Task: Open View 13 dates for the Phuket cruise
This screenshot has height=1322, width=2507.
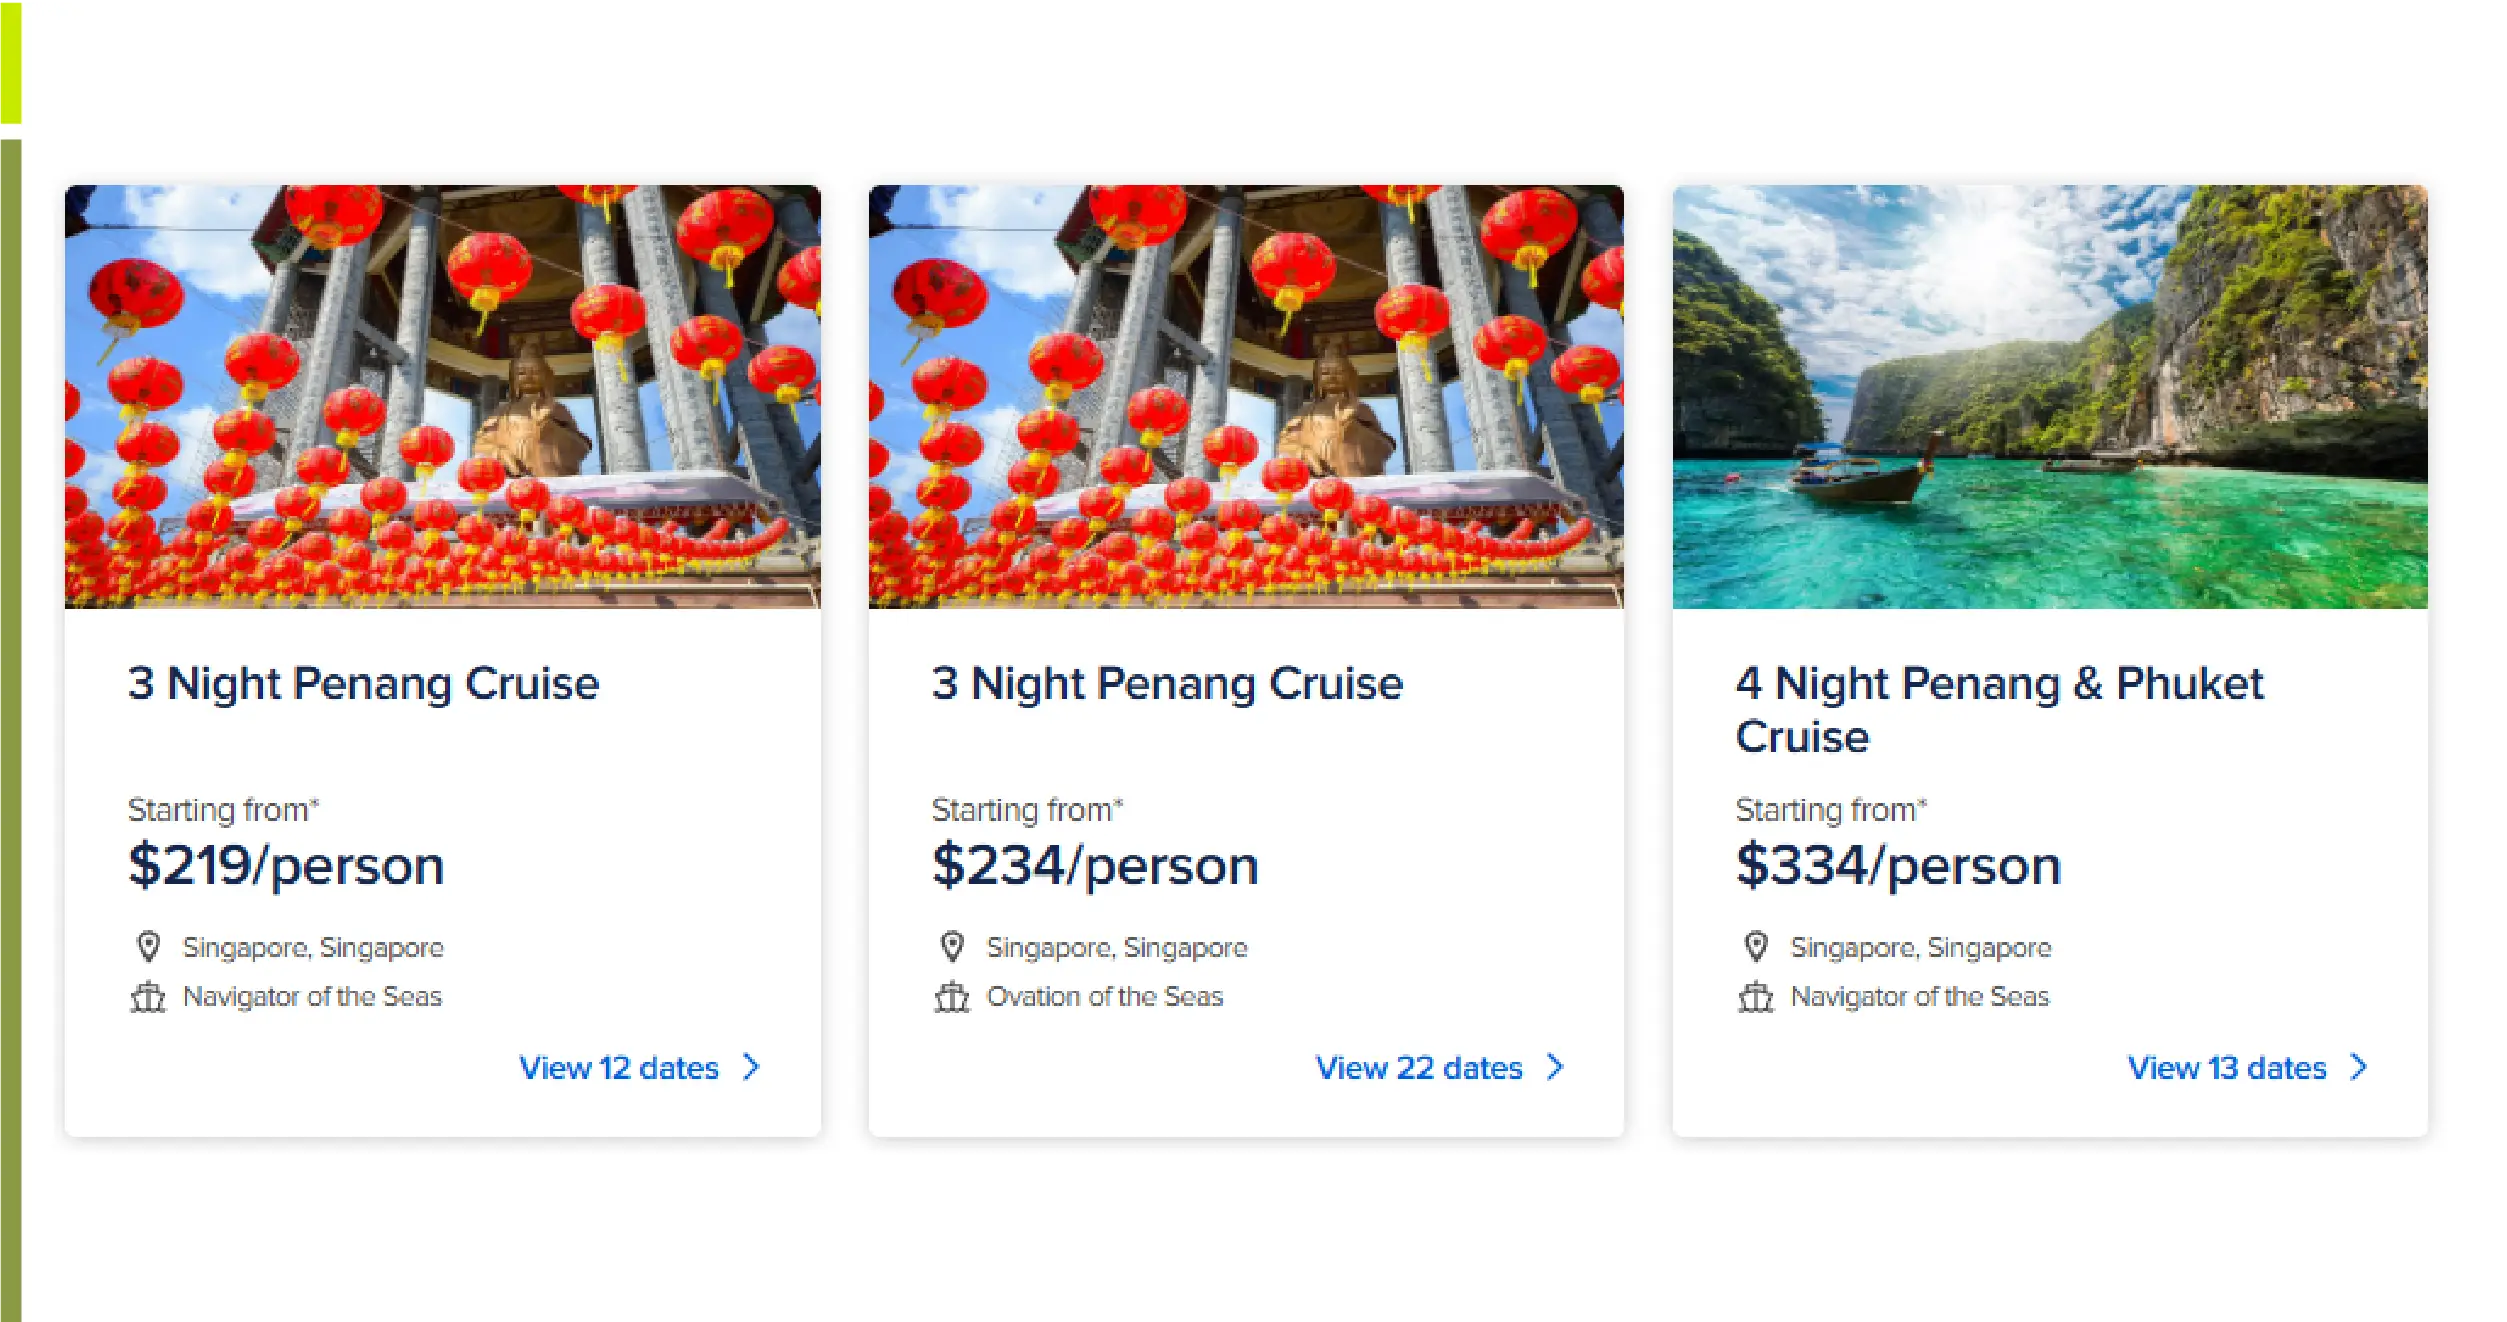Action: pyautogui.click(x=2222, y=1067)
